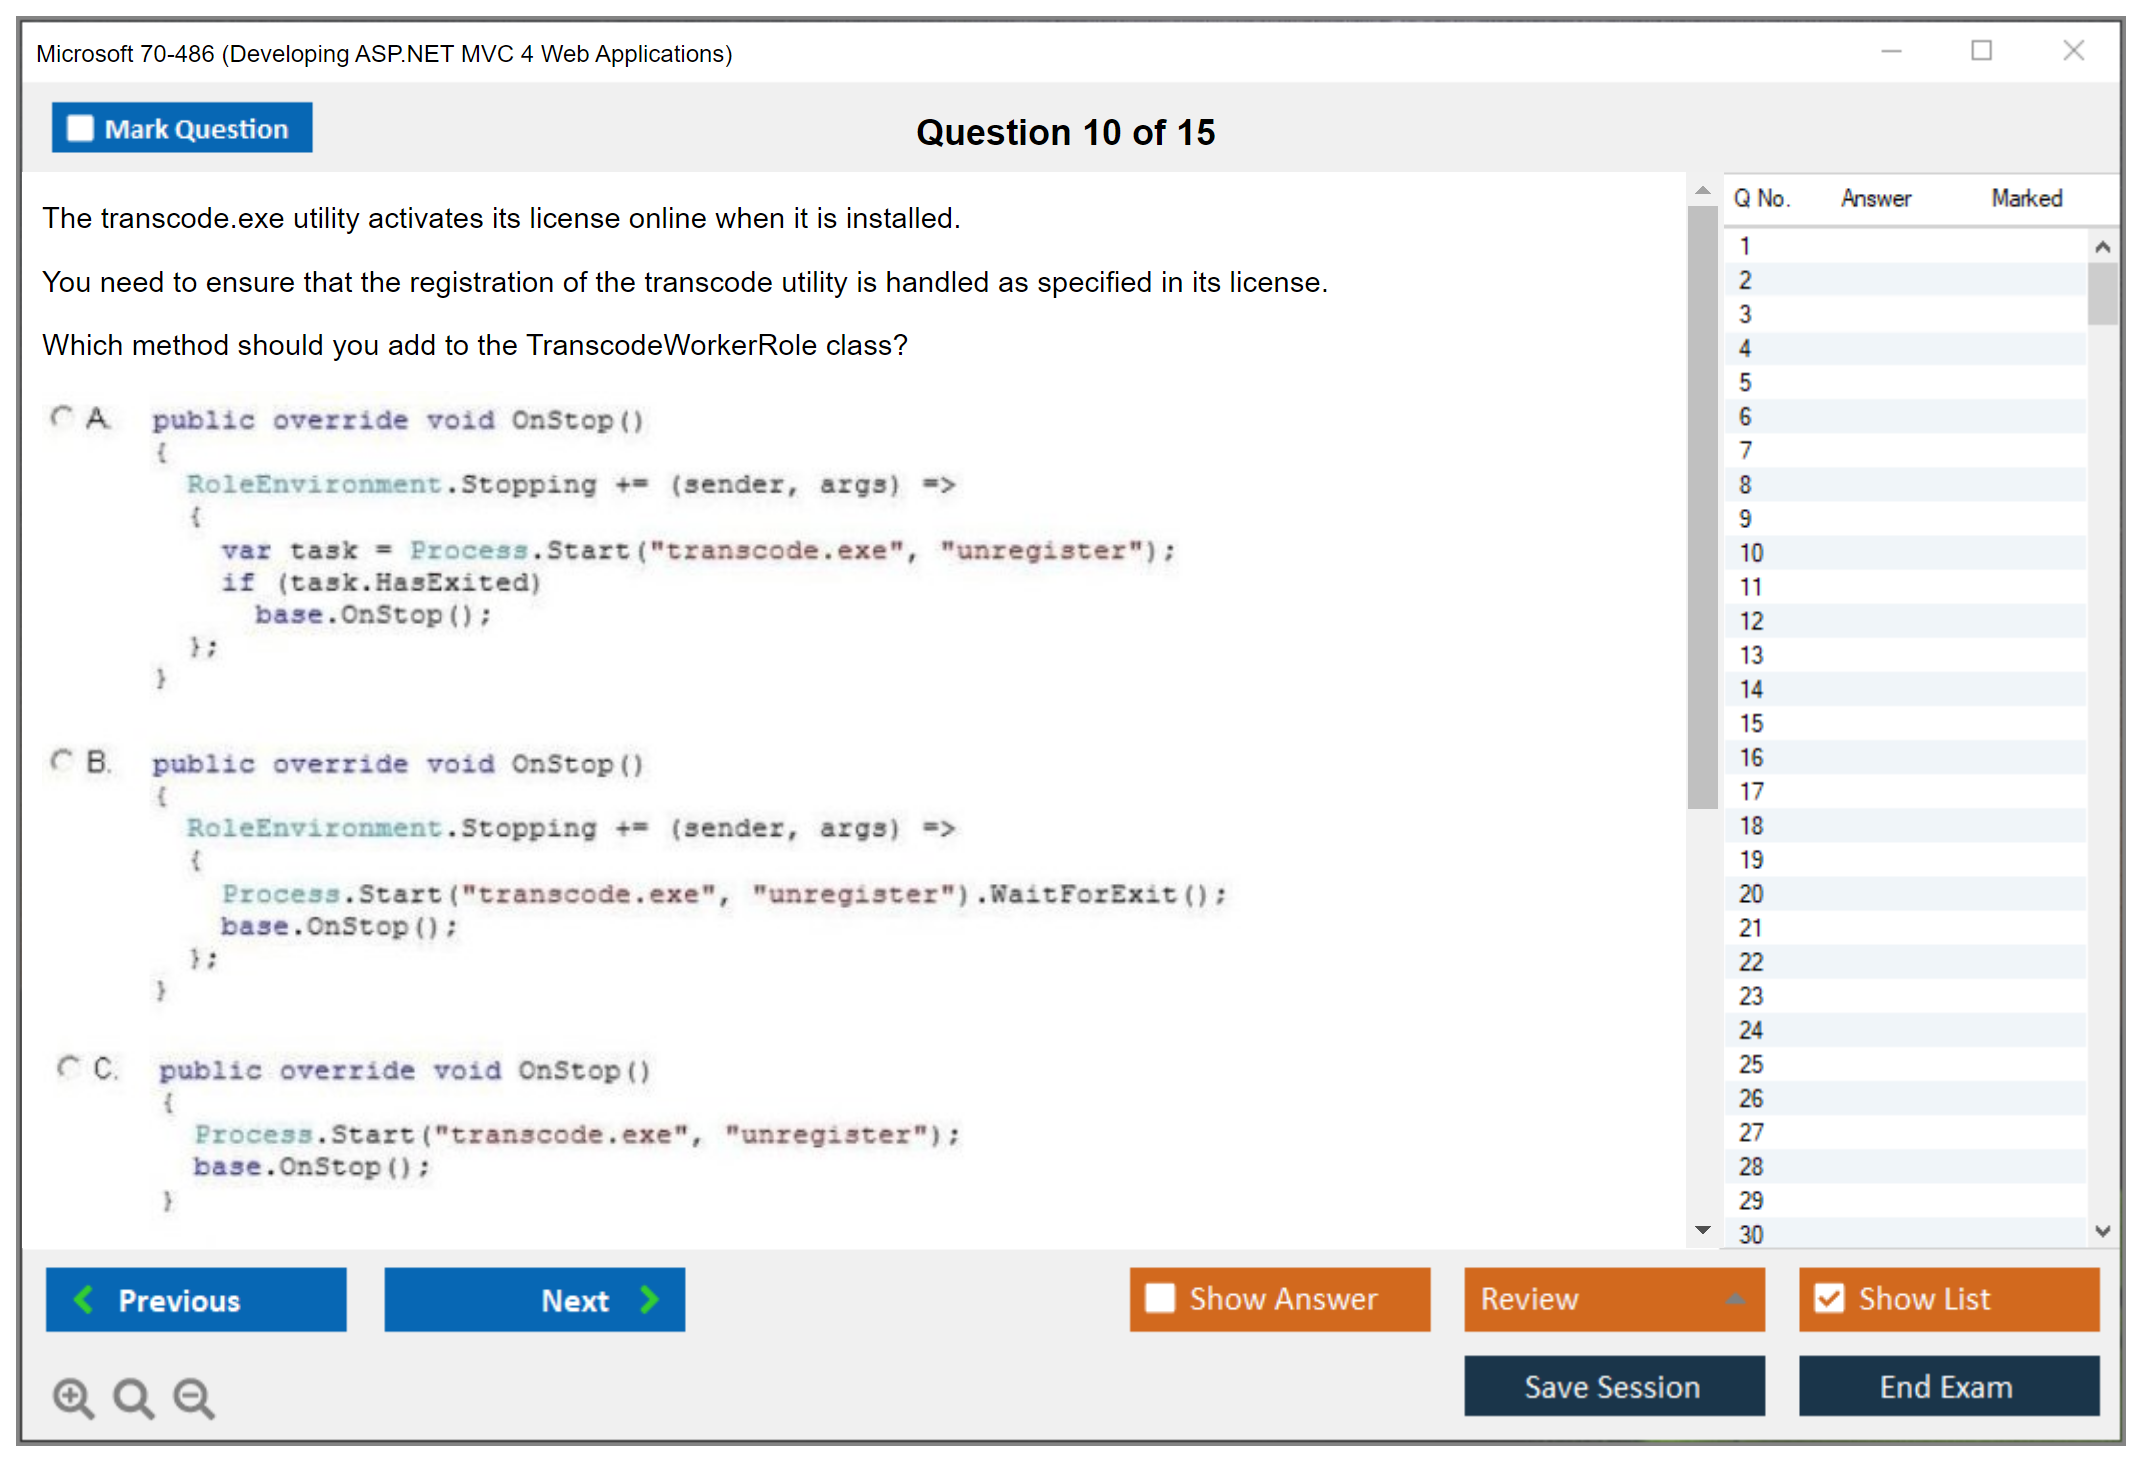Click the green left chevron on Previous
2150x1470 pixels.
[84, 1299]
